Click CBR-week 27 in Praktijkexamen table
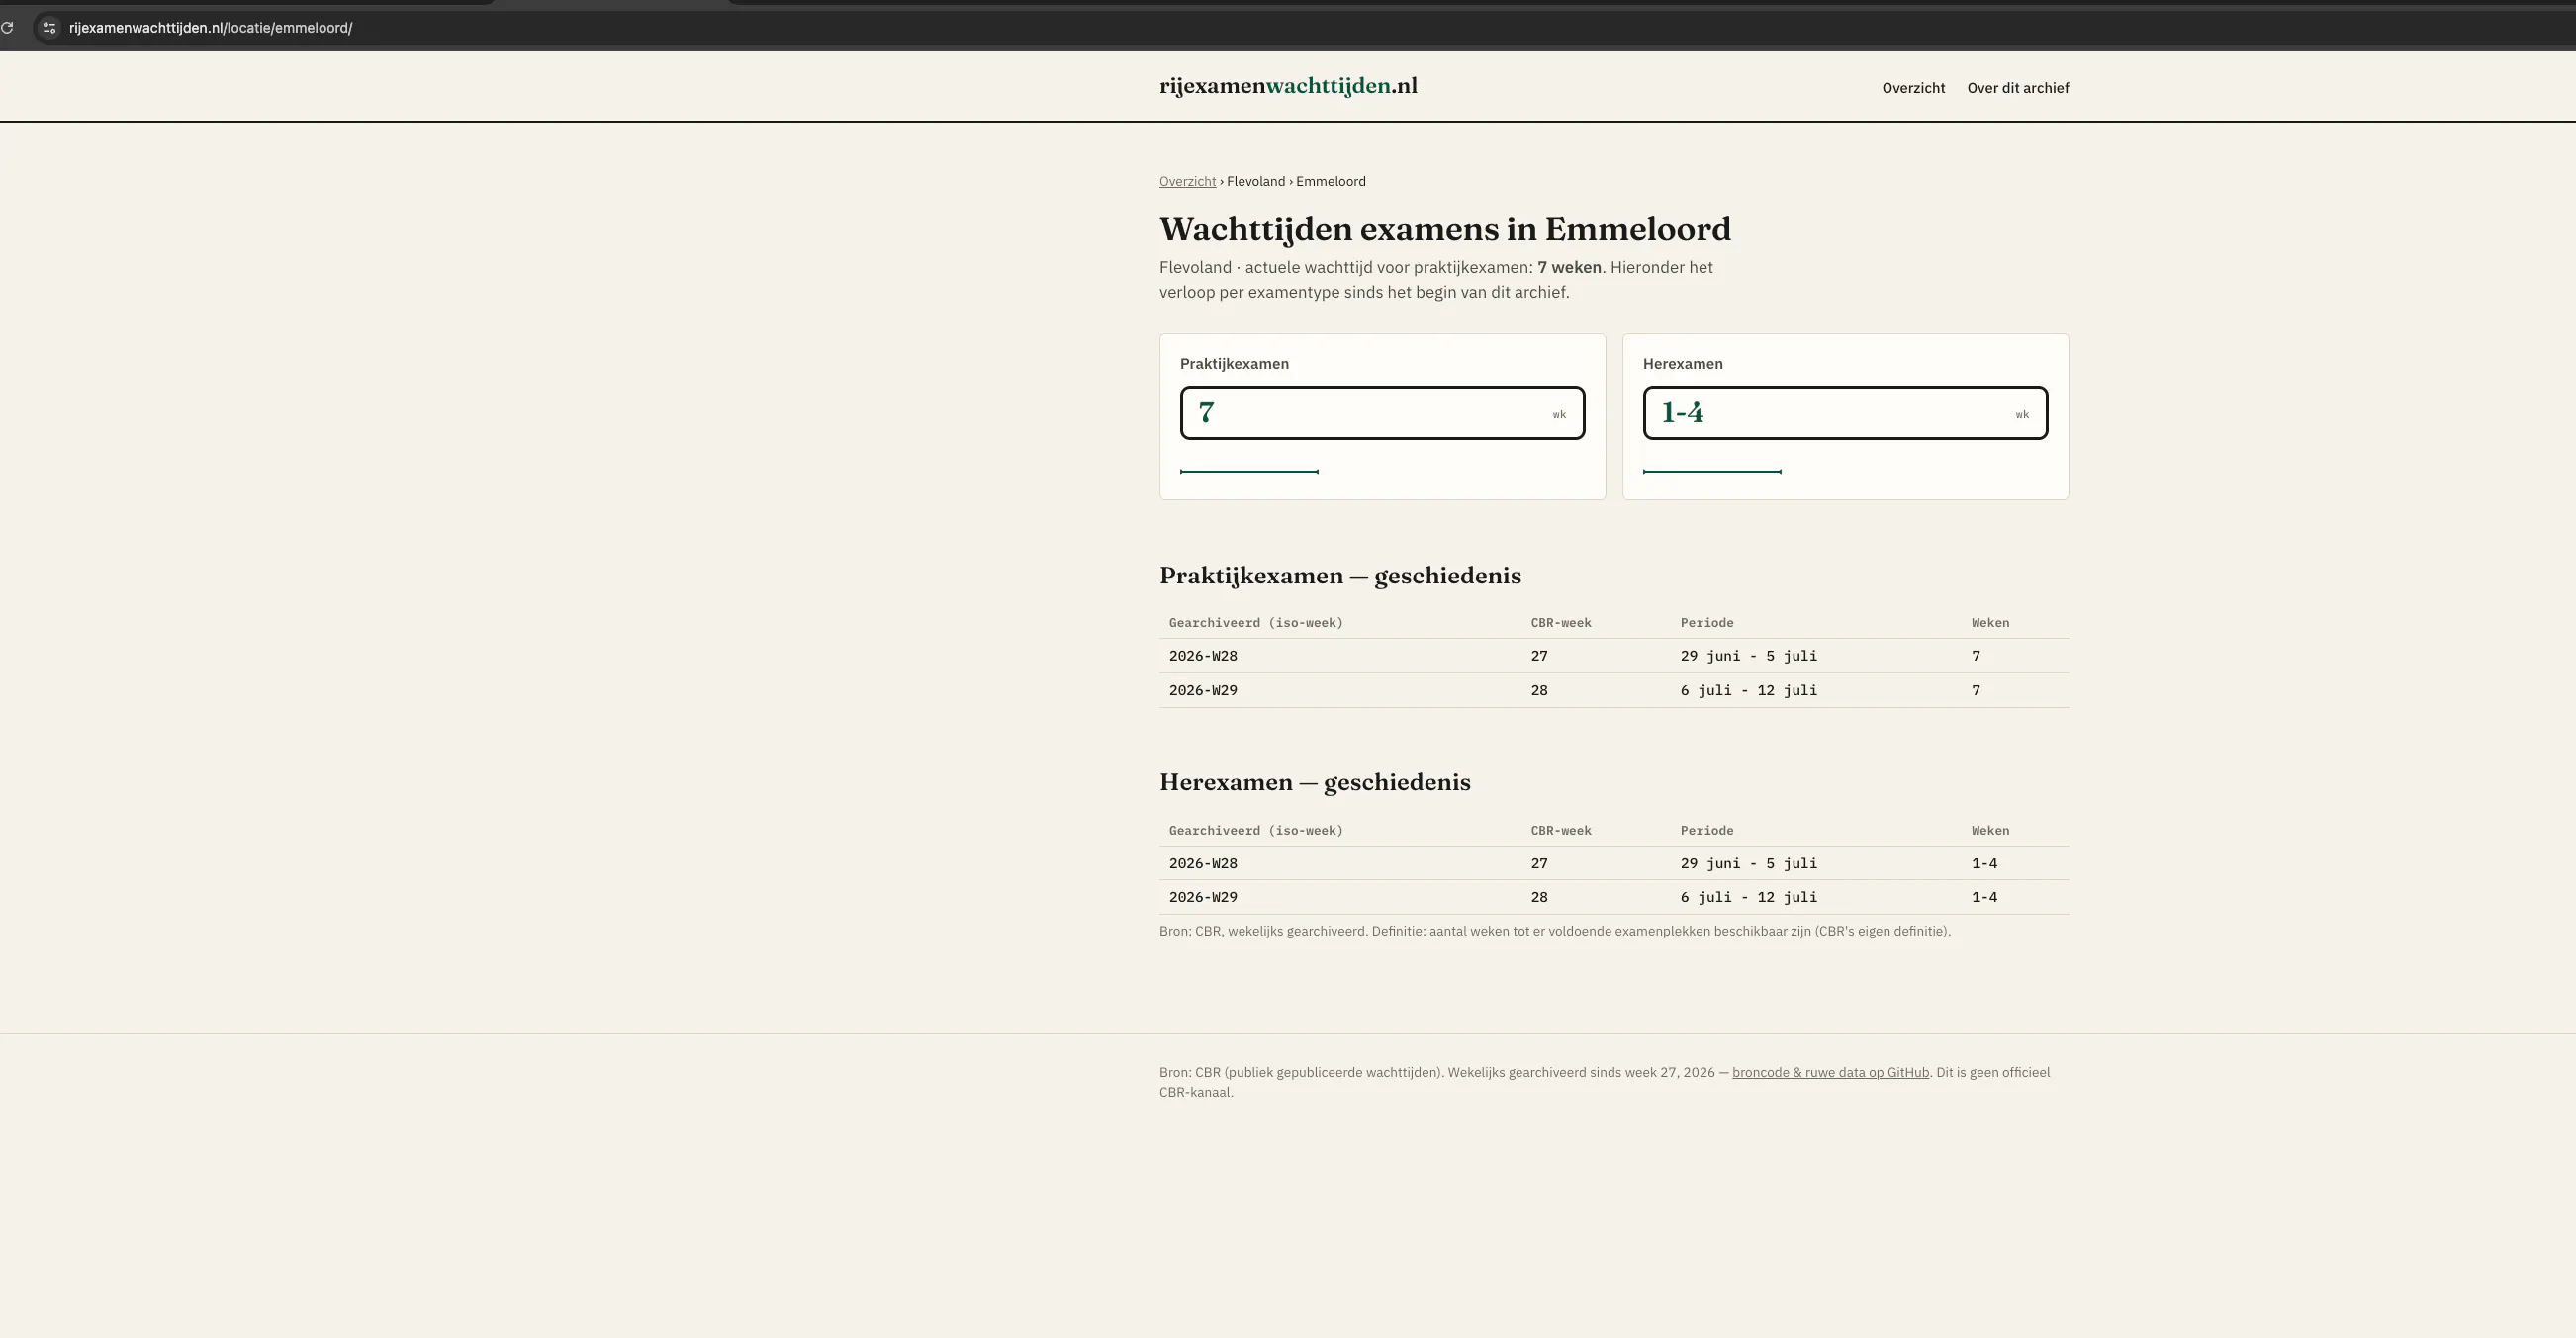 (1539, 656)
